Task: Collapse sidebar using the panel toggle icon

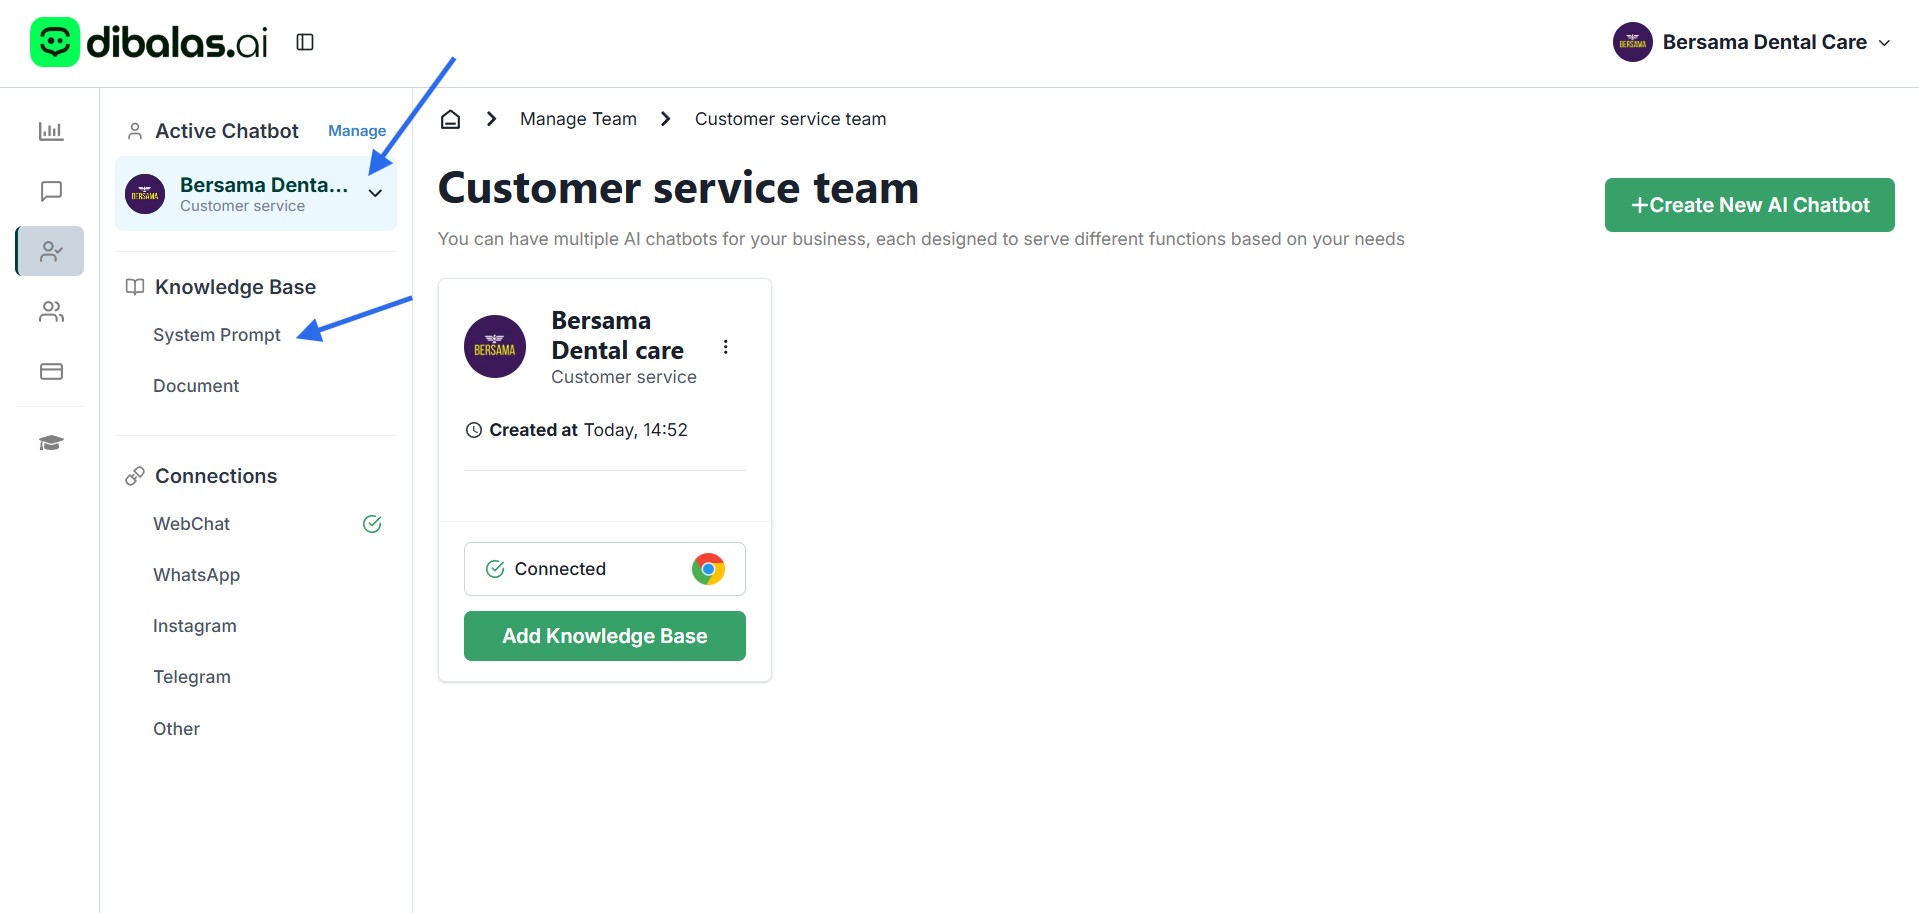Action: click(x=305, y=42)
